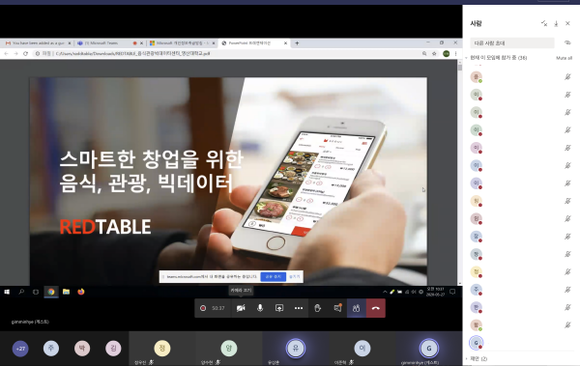Screen dimensions: 580x366
Task: Open the share screen tray
Action: (279, 308)
